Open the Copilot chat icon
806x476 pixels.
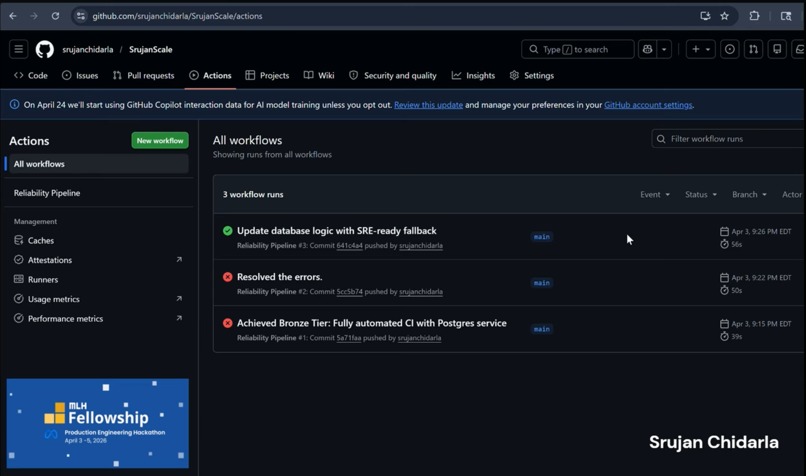click(x=648, y=49)
